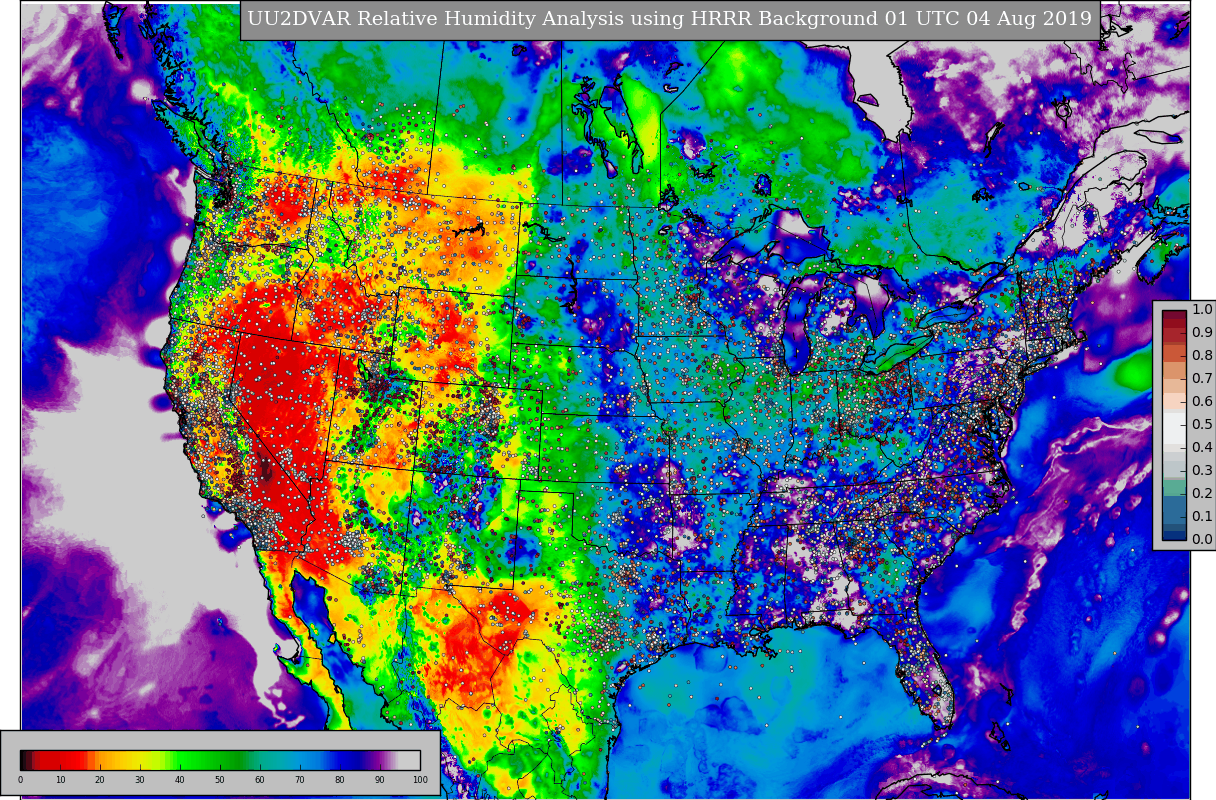
Task: Click the 50 tick label on the humidity colorbar
Action: click(x=220, y=780)
